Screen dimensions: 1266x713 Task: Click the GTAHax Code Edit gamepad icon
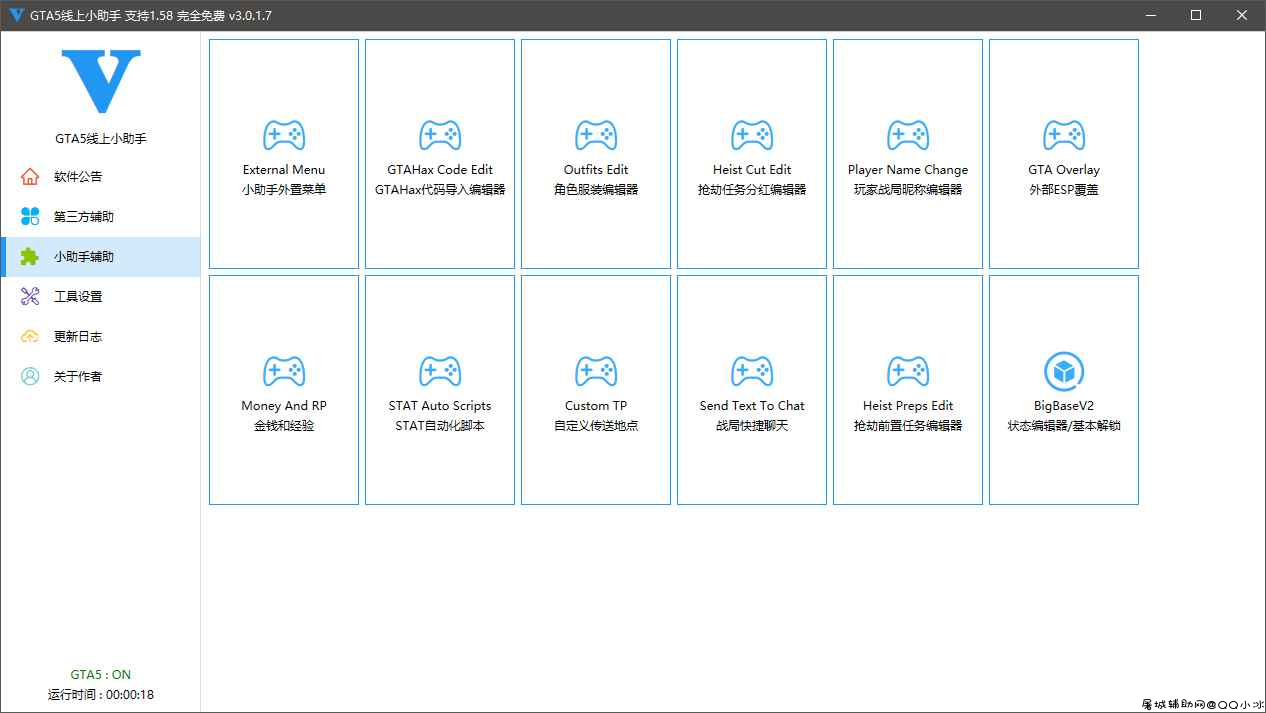tap(440, 136)
